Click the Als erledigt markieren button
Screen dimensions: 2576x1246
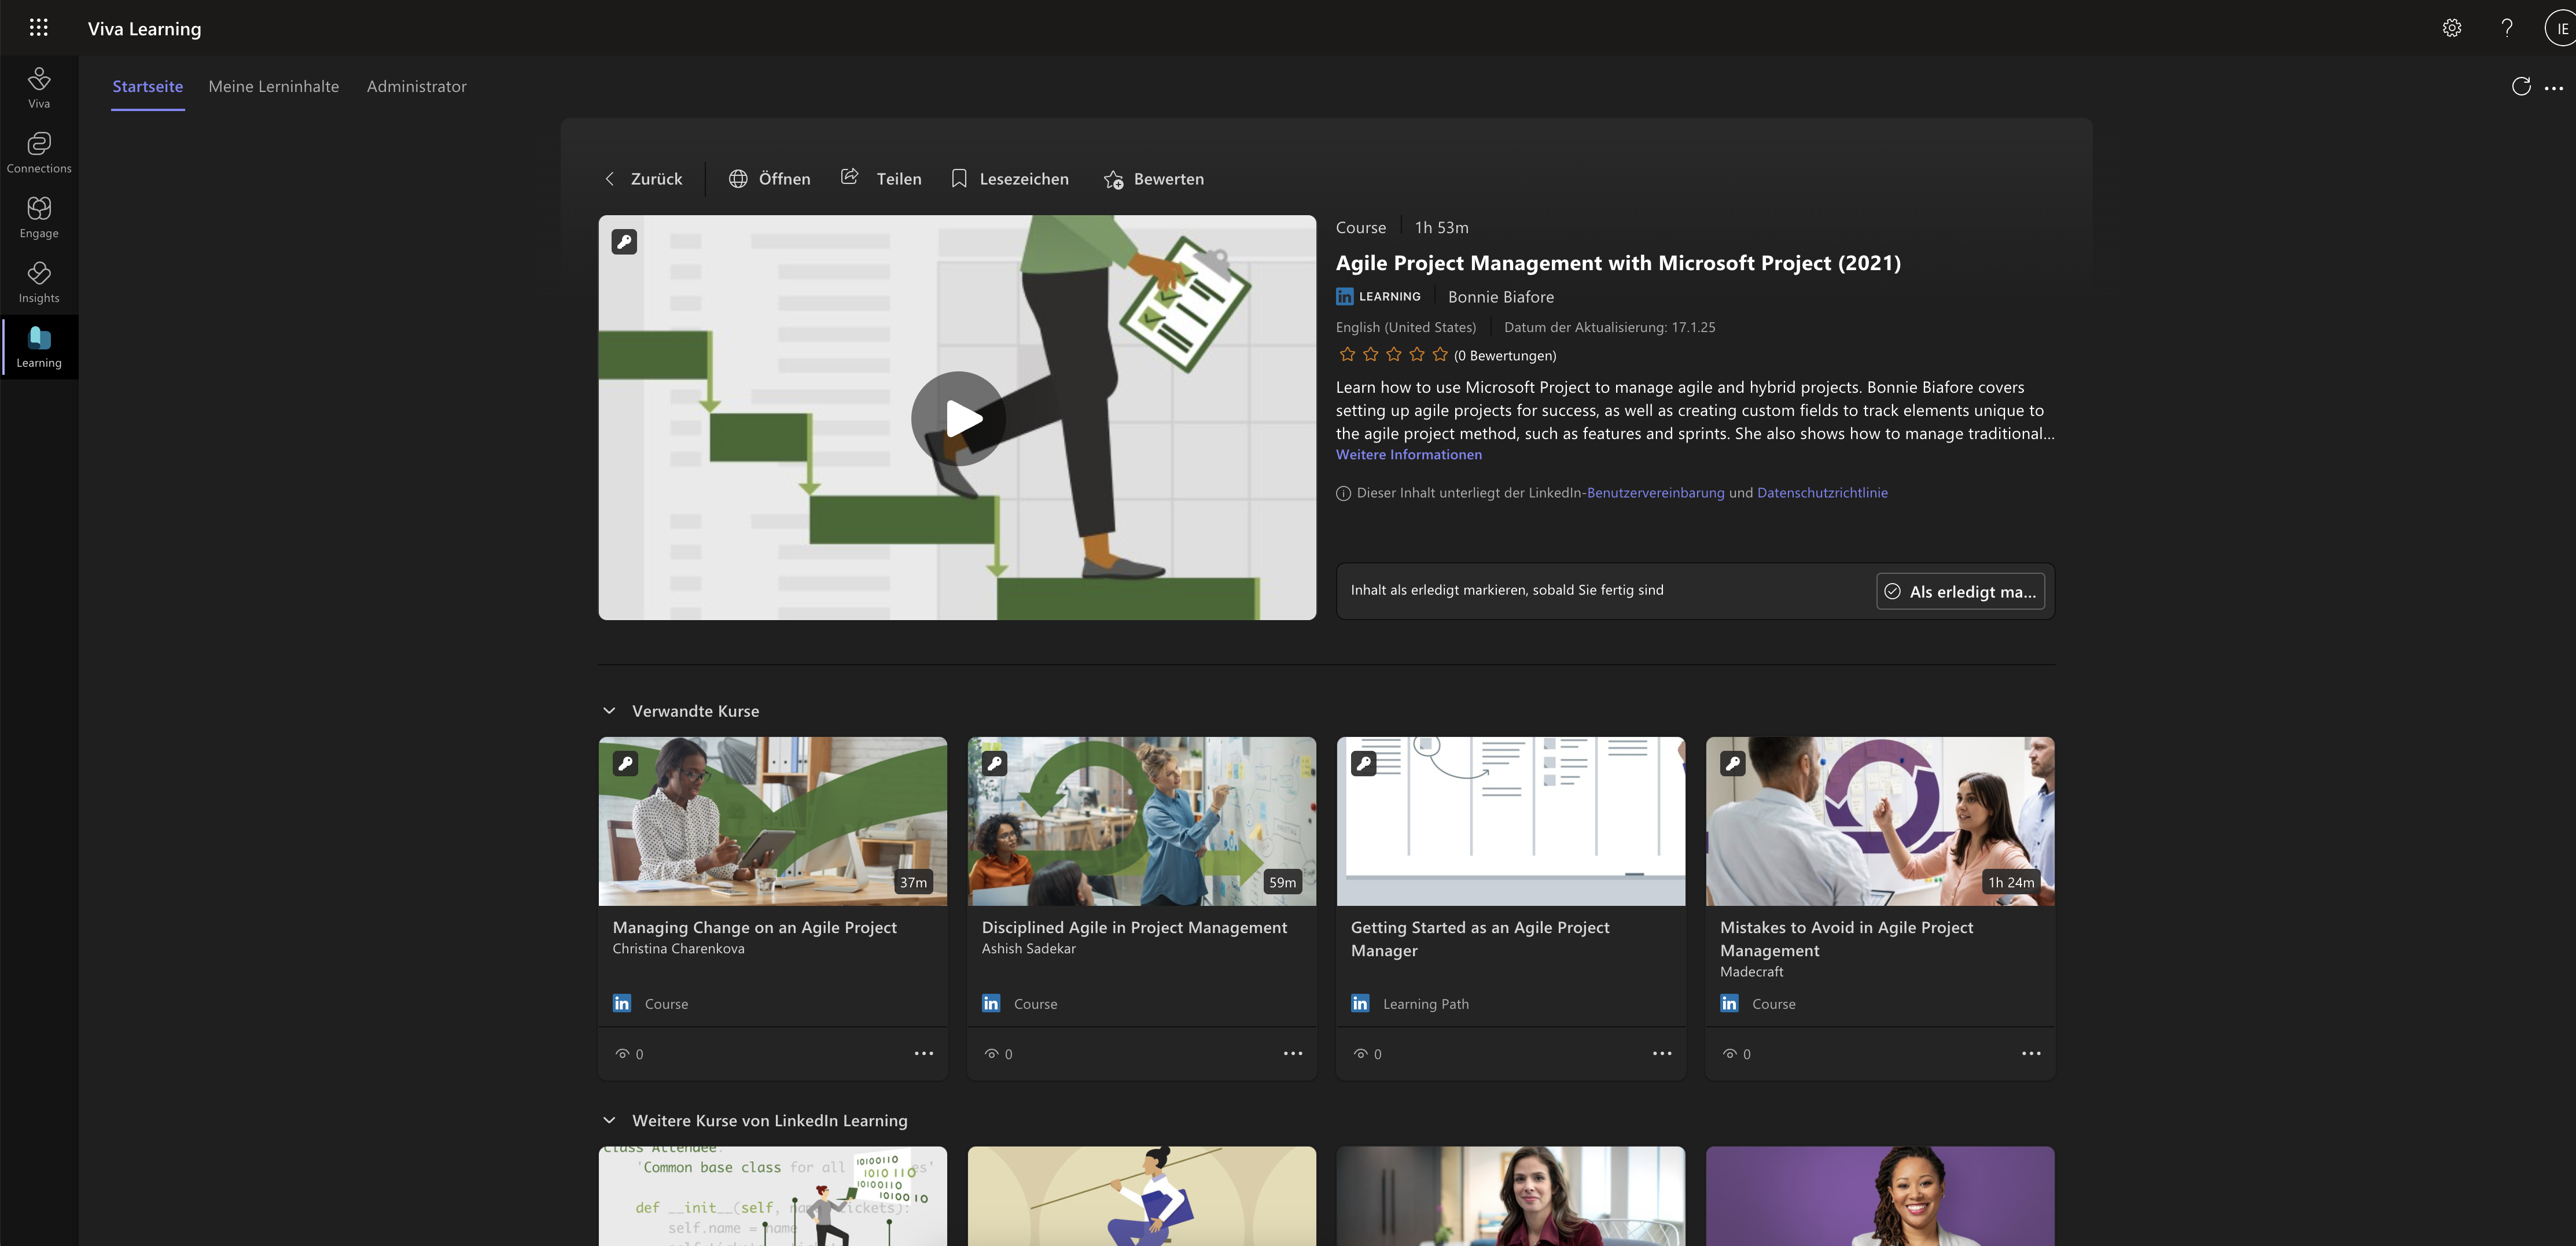[x=1960, y=591]
